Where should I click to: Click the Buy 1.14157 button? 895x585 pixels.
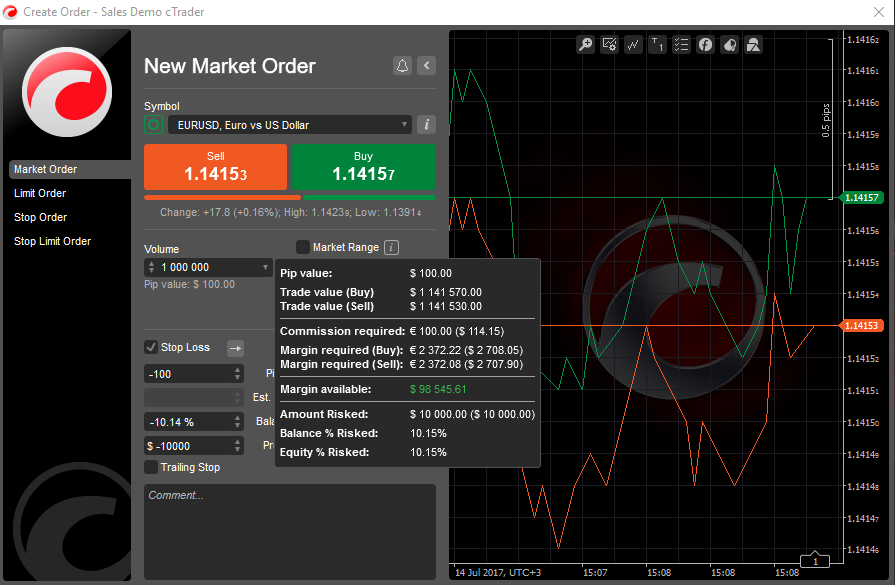tap(364, 167)
